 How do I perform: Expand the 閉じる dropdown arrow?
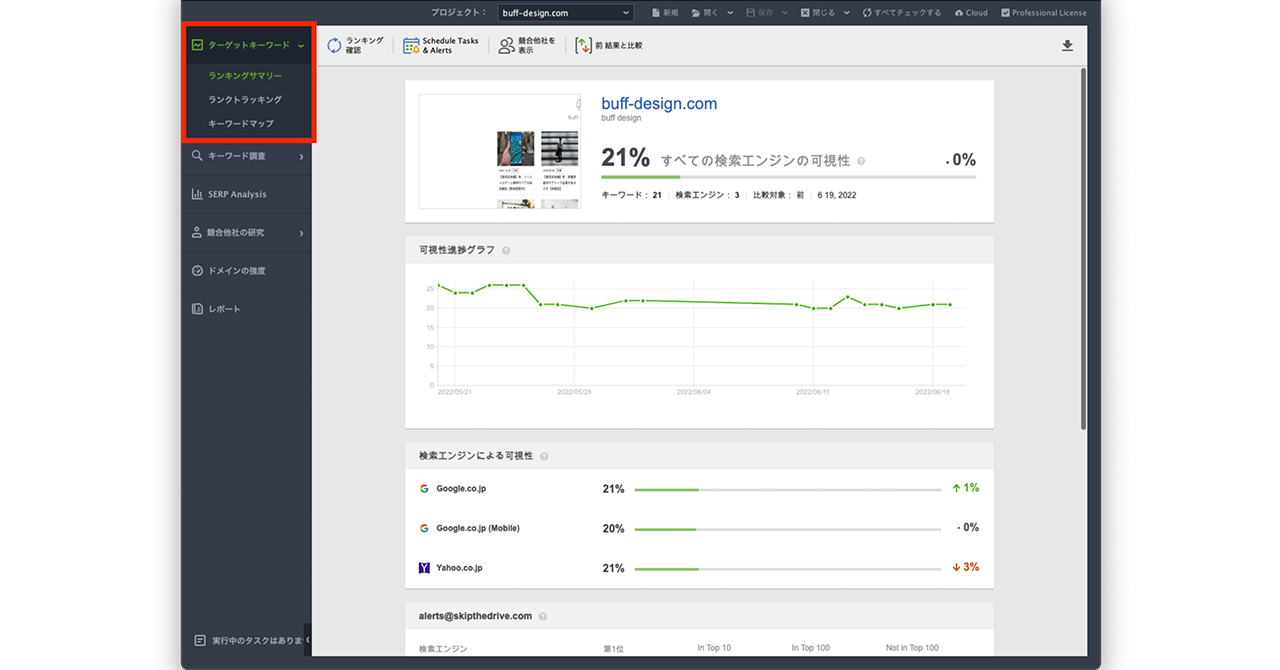click(x=846, y=13)
